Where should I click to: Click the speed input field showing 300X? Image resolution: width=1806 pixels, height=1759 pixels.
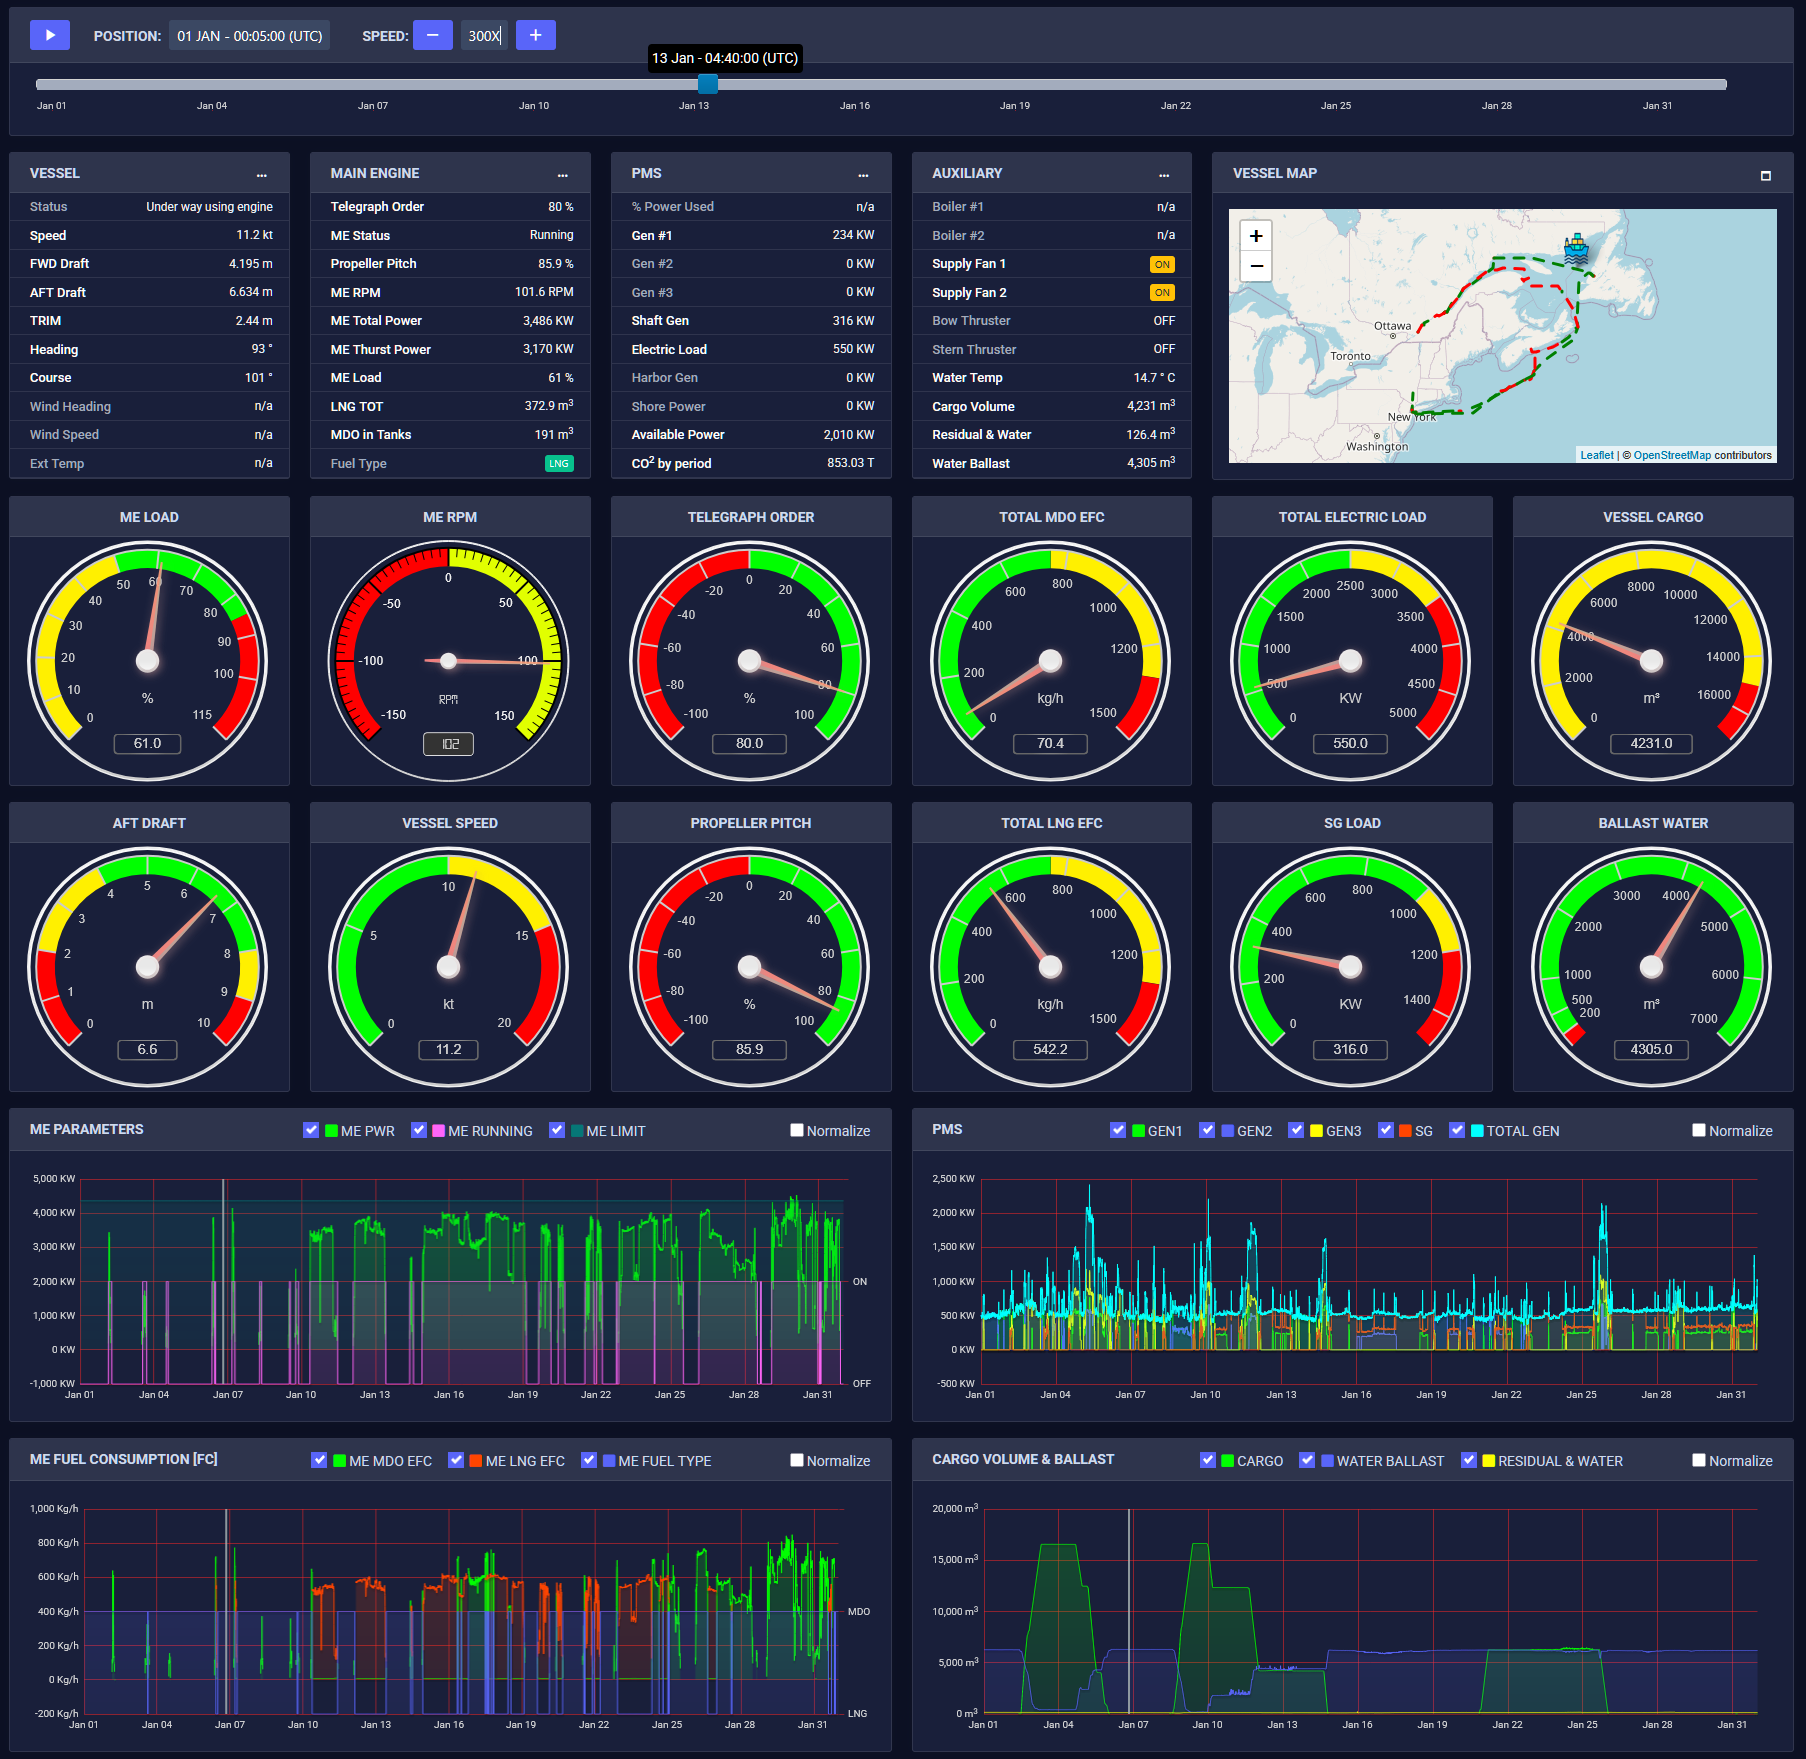[x=484, y=35]
